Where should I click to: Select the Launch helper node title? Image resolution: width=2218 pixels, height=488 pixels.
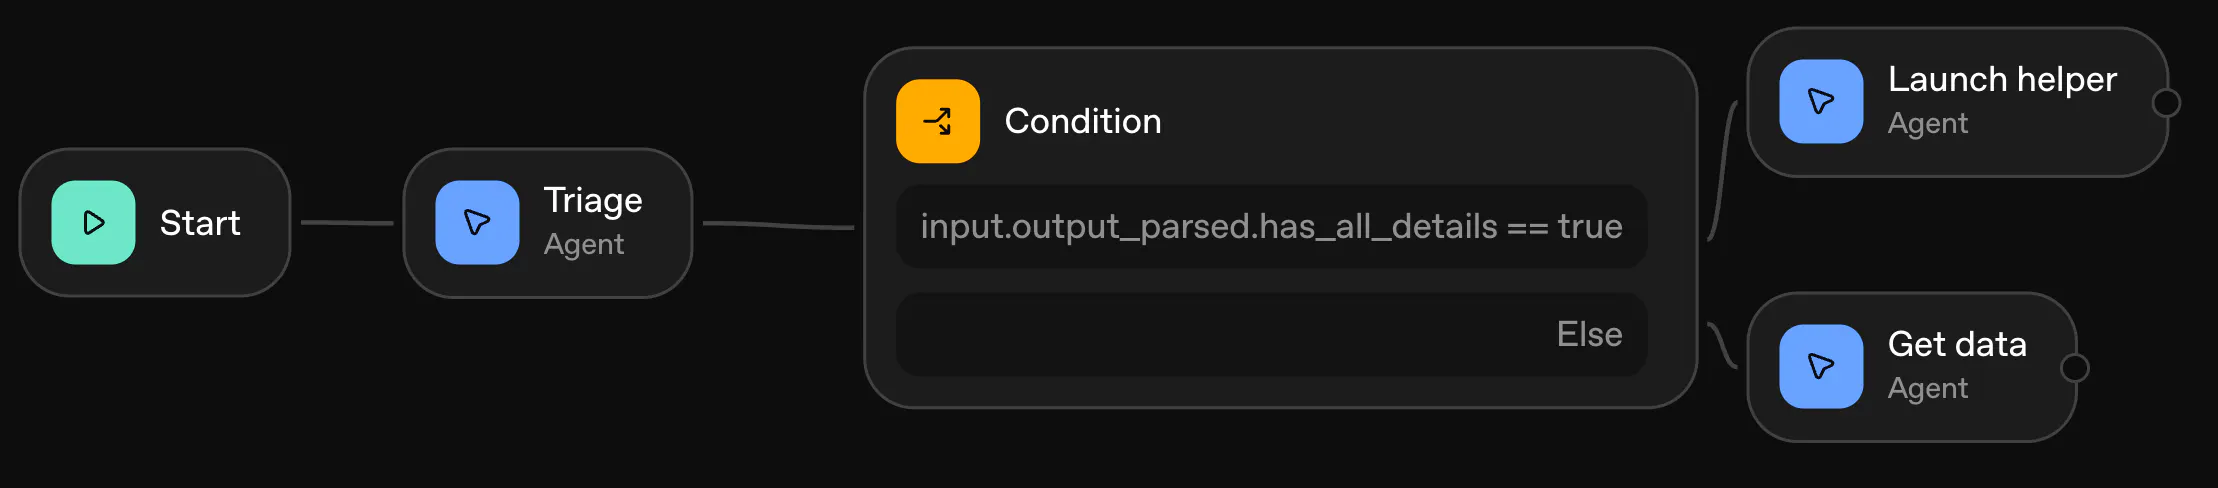tap(2001, 79)
